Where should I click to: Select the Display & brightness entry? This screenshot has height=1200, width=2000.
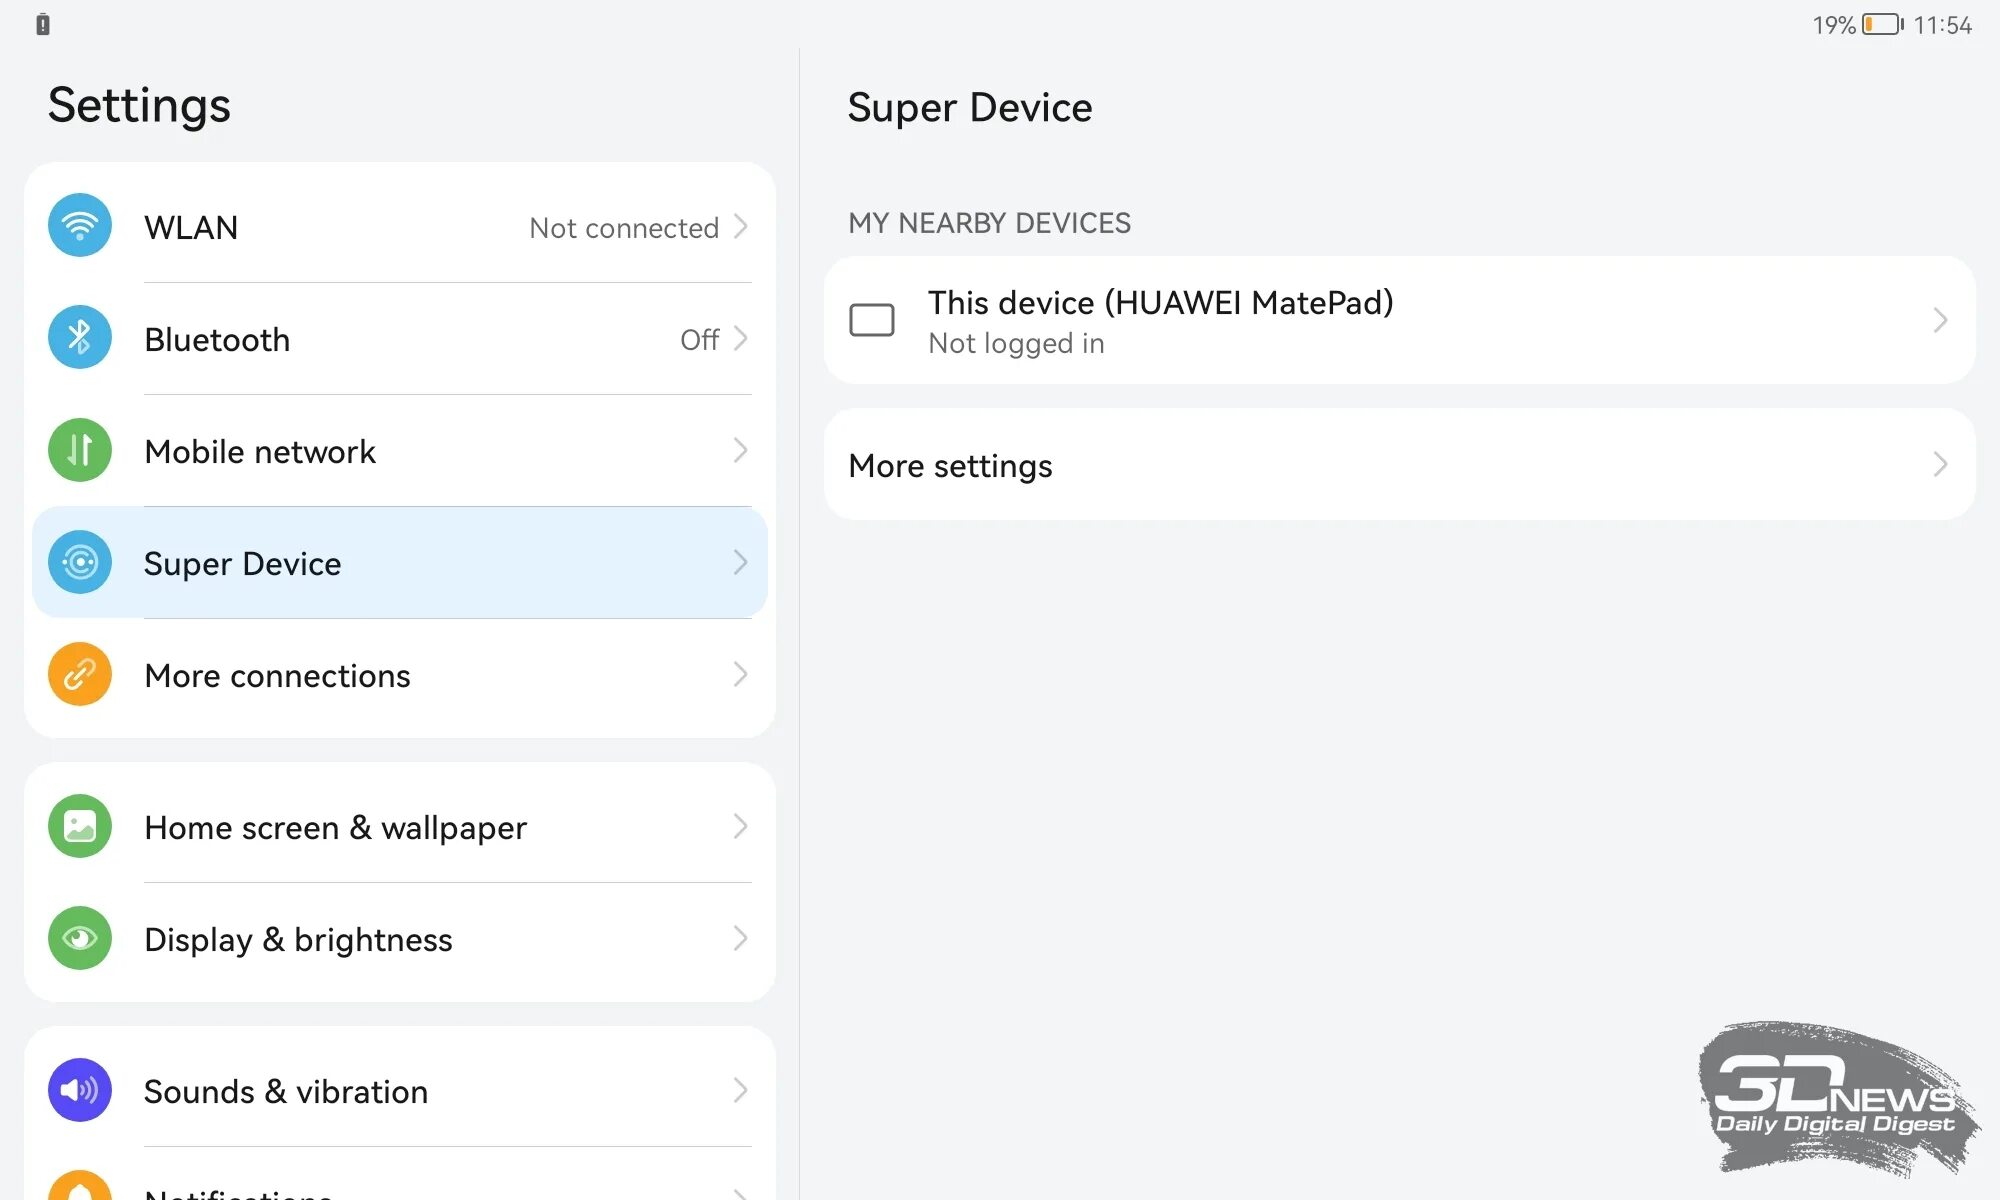(x=298, y=939)
